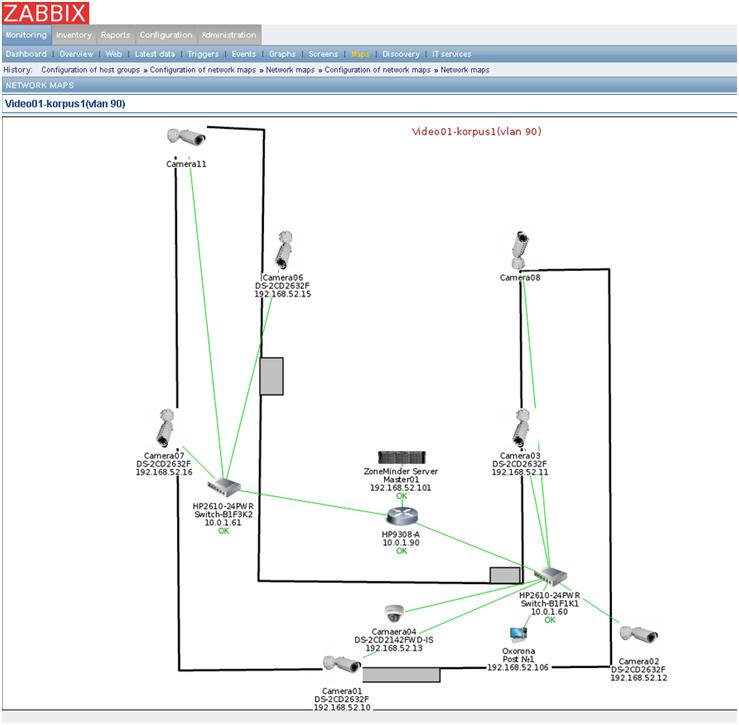
Task: Click the Camera08 camera icon
Action: point(520,250)
